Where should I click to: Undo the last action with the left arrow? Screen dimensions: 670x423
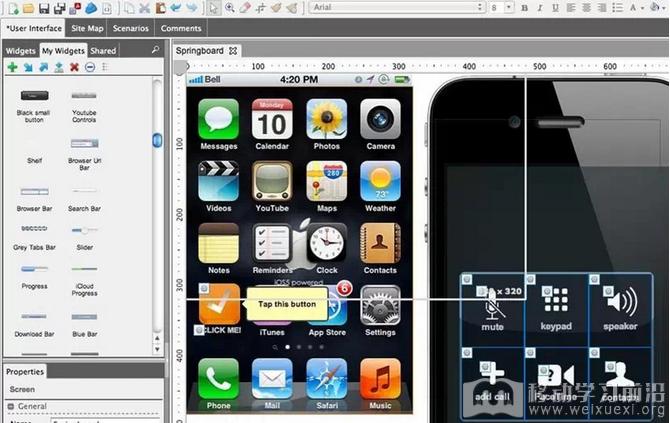(176, 8)
